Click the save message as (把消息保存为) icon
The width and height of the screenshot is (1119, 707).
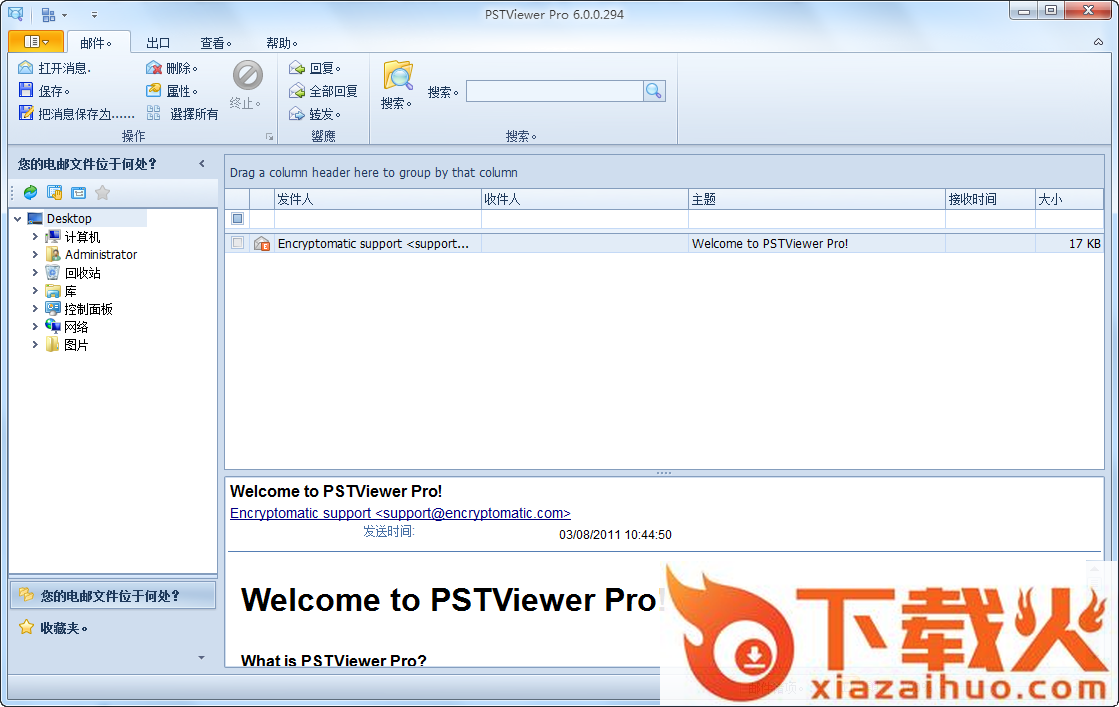(x=26, y=113)
